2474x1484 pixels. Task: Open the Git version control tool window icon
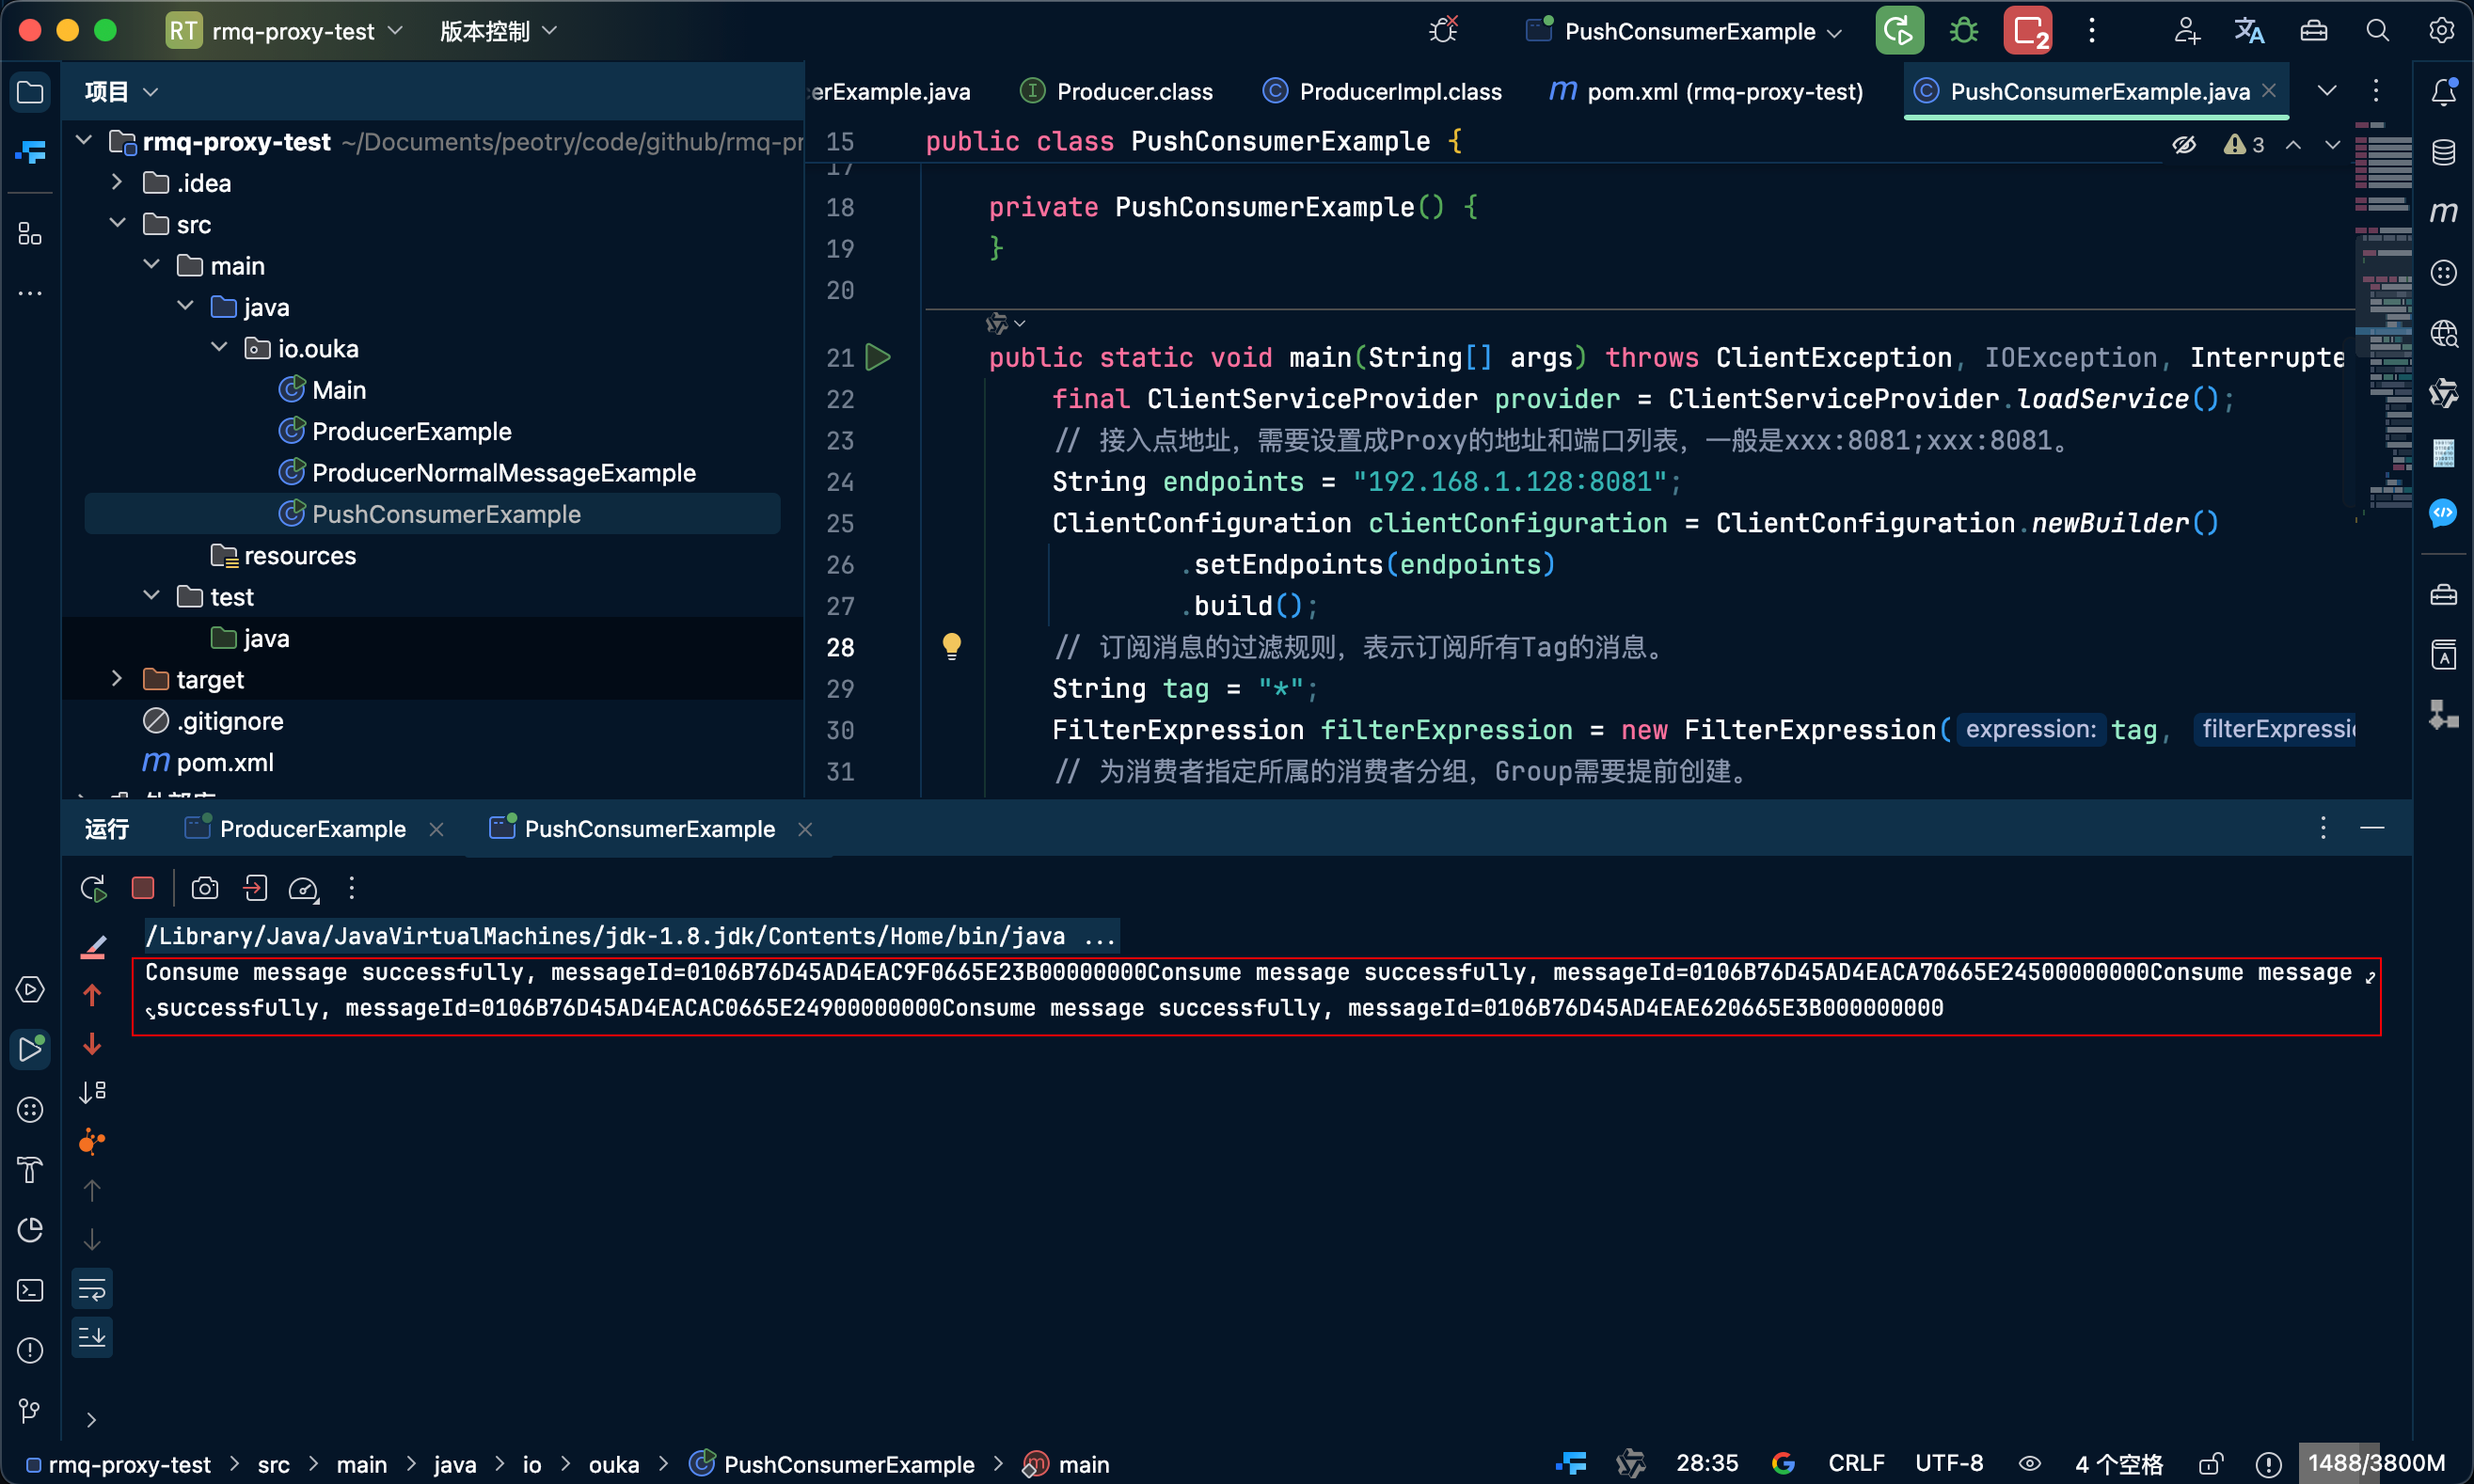coord(30,1410)
